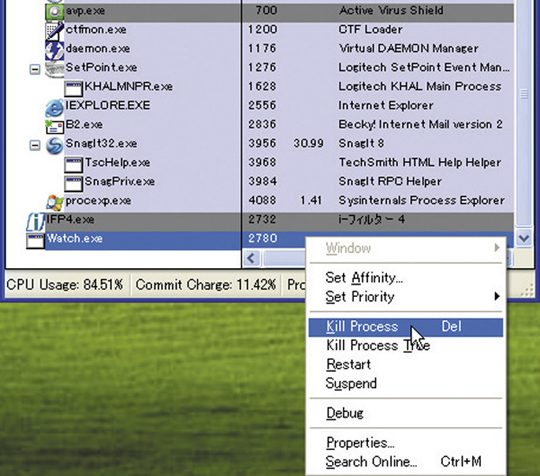Click the B2.exe Becky mail icon
Screen dimensions: 540x476
tap(54, 126)
